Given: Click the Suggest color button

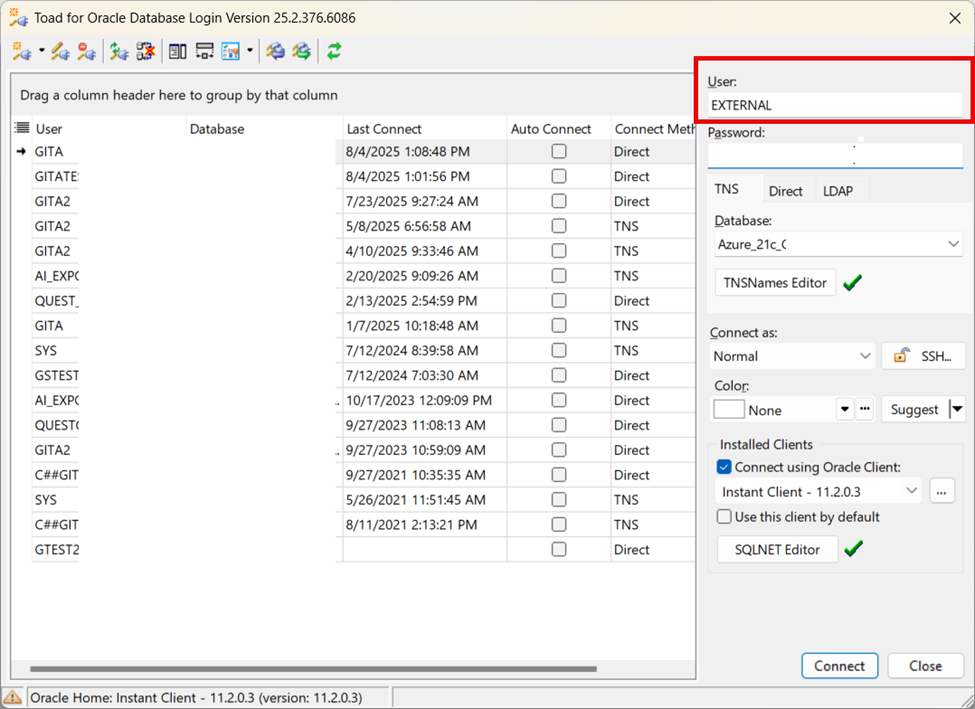Looking at the screenshot, I should (914, 409).
